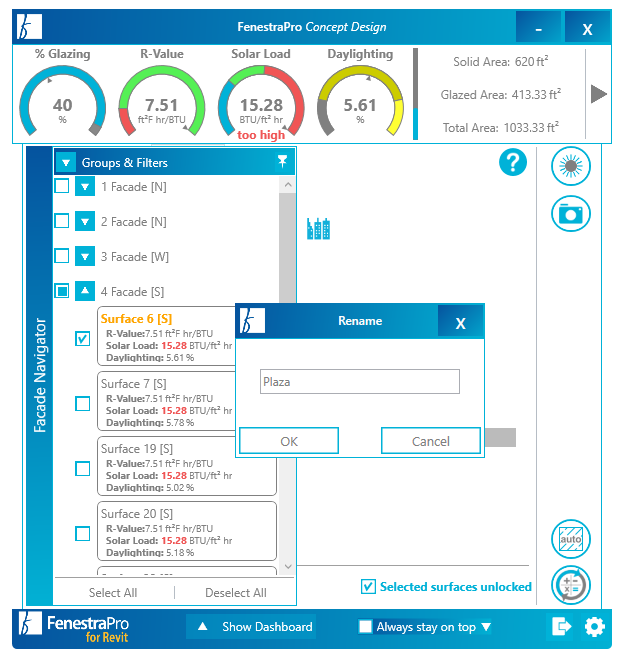Click the Daylighting gauge

point(360,100)
